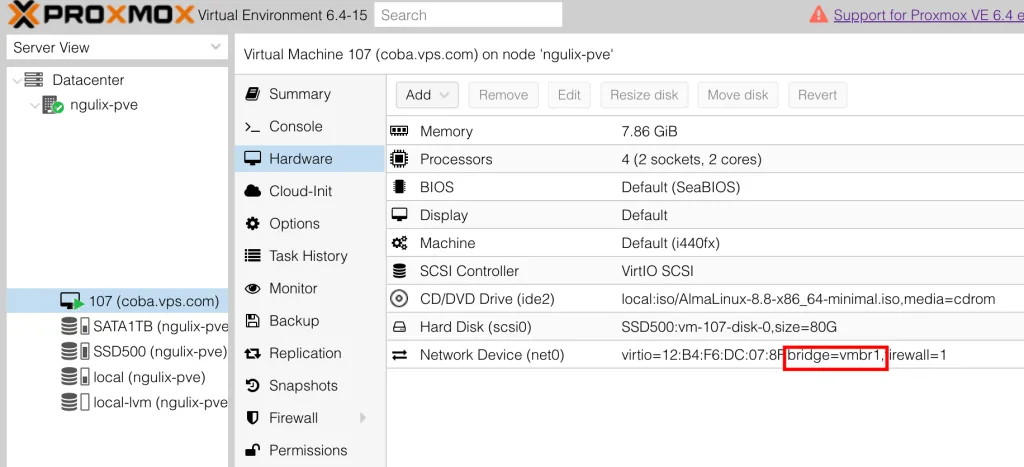The image size is (1024, 467).
Task: Select the SSD500 storage tree item
Action: (x=159, y=351)
